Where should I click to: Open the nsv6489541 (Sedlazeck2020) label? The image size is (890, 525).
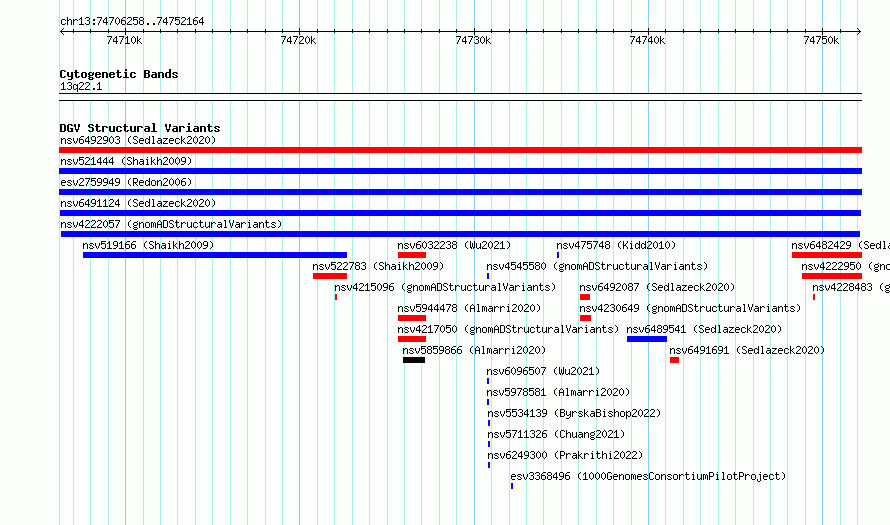tap(704, 329)
